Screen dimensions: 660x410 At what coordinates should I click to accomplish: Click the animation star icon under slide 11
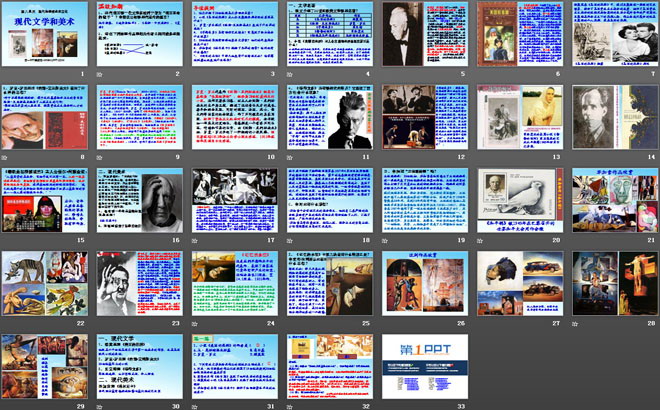(290, 157)
